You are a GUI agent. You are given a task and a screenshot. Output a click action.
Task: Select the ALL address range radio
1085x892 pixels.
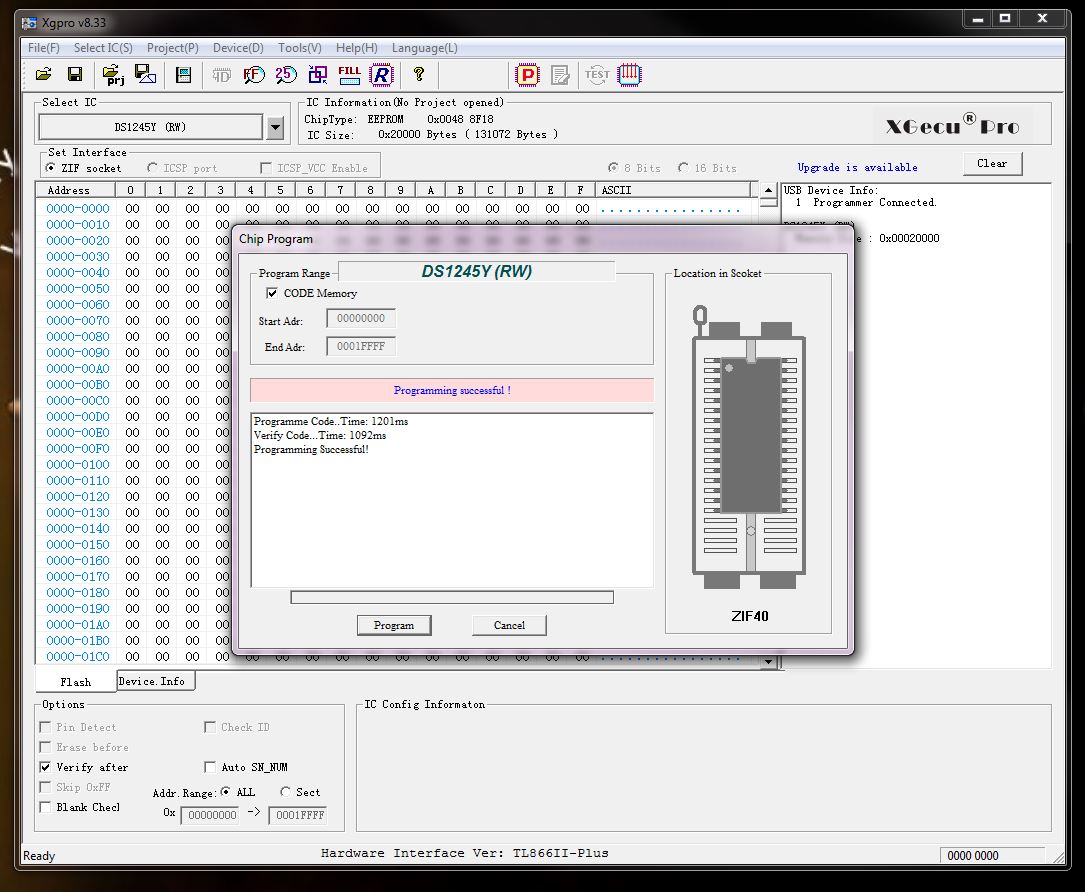click(x=226, y=792)
